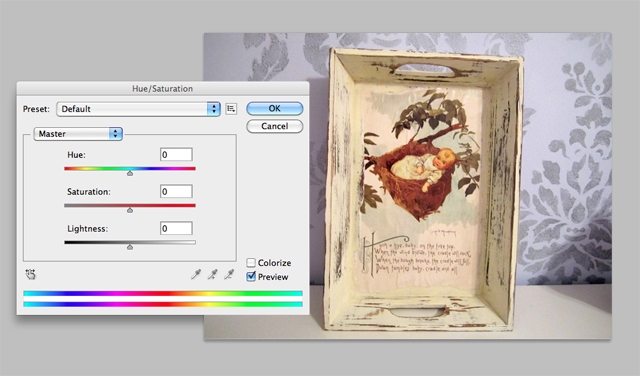The width and height of the screenshot is (640, 376).
Task: Click the Saturation slider handle
Action: pos(130,210)
